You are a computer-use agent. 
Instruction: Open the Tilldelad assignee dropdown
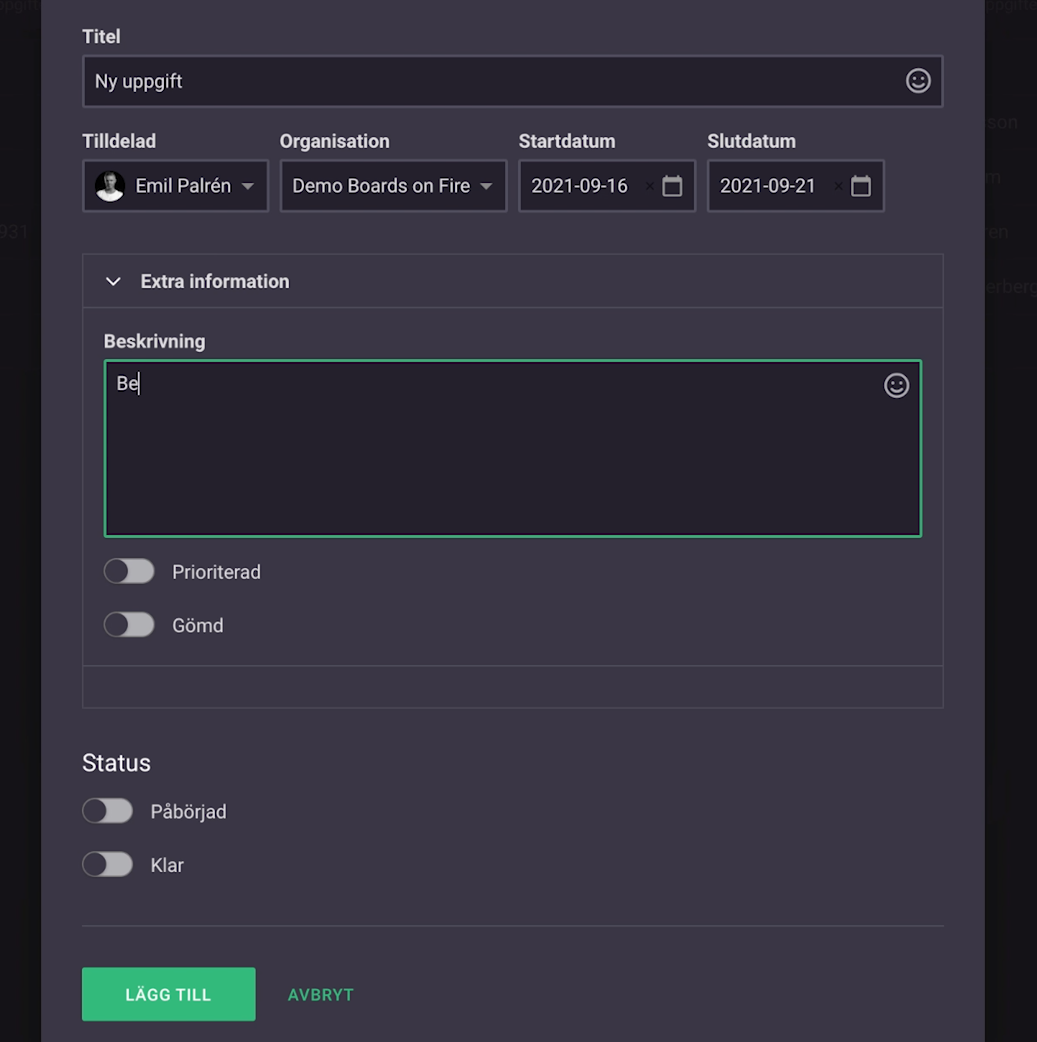click(247, 186)
